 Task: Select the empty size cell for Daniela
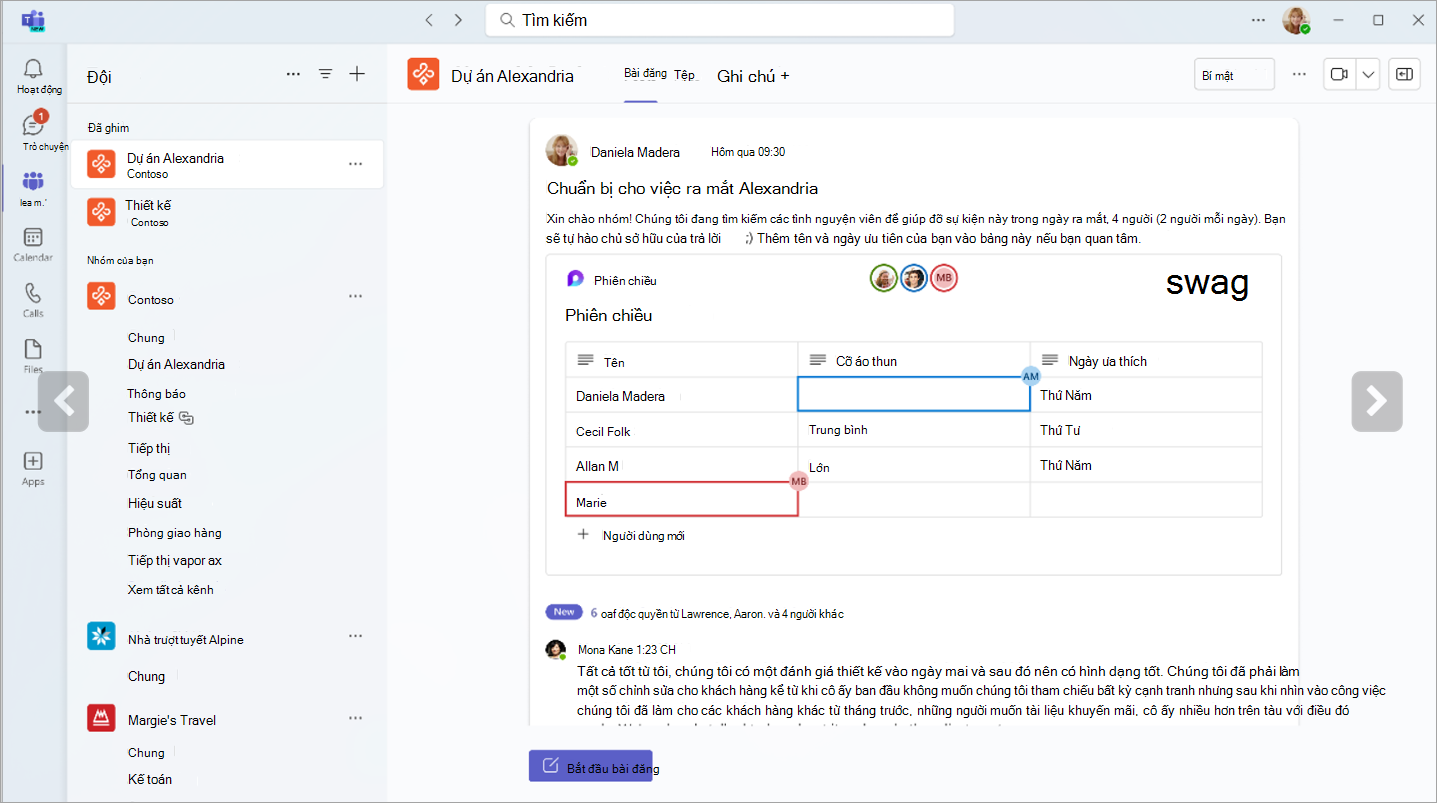click(x=914, y=394)
